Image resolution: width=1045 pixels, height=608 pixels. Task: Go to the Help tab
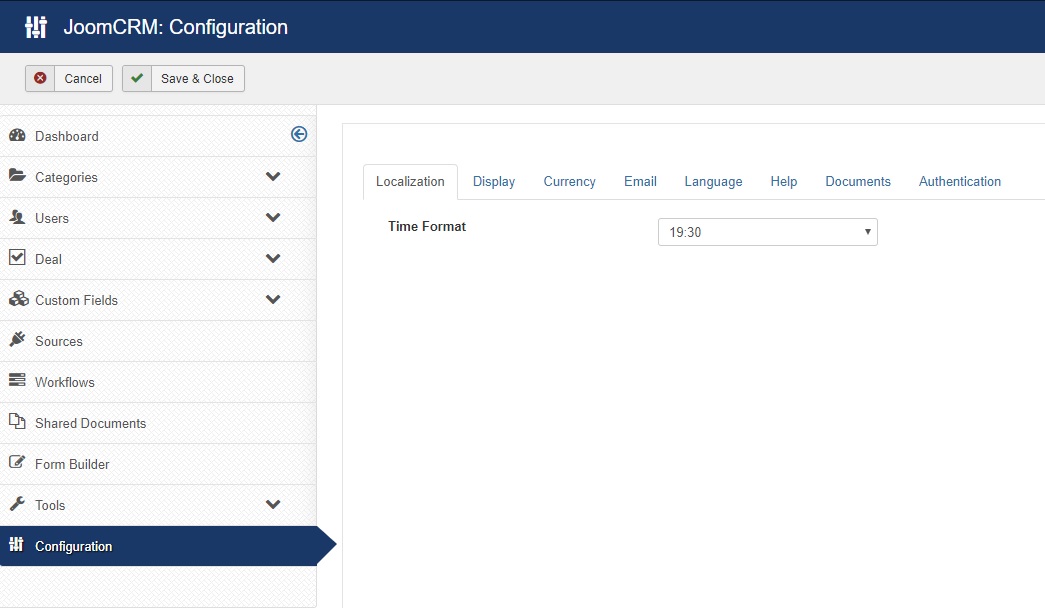click(784, 181)
